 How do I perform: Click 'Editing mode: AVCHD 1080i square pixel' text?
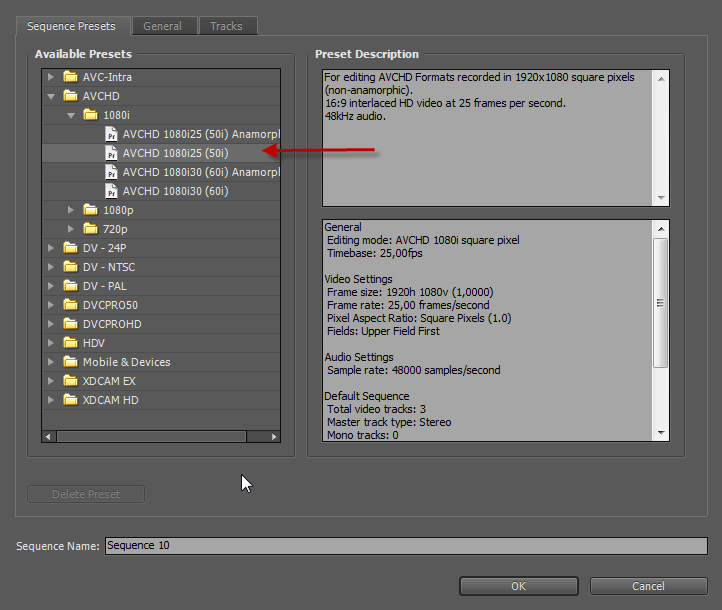coord(423,240)
